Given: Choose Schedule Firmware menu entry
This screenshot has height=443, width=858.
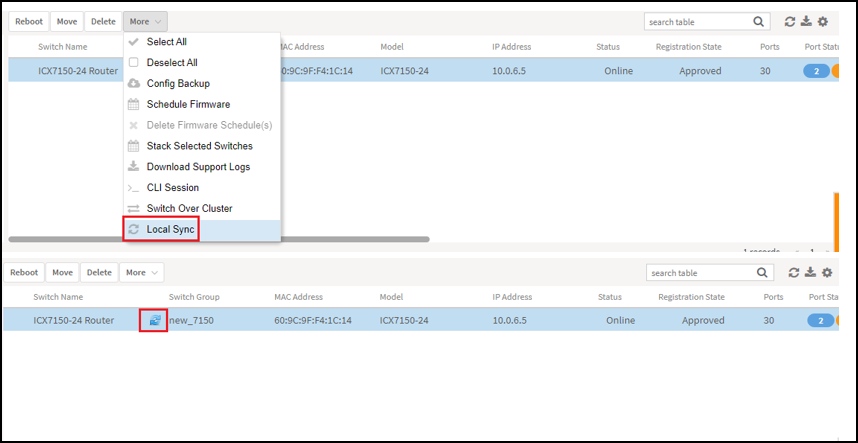Looking at the screenshot, I should (x=202, y=104).
